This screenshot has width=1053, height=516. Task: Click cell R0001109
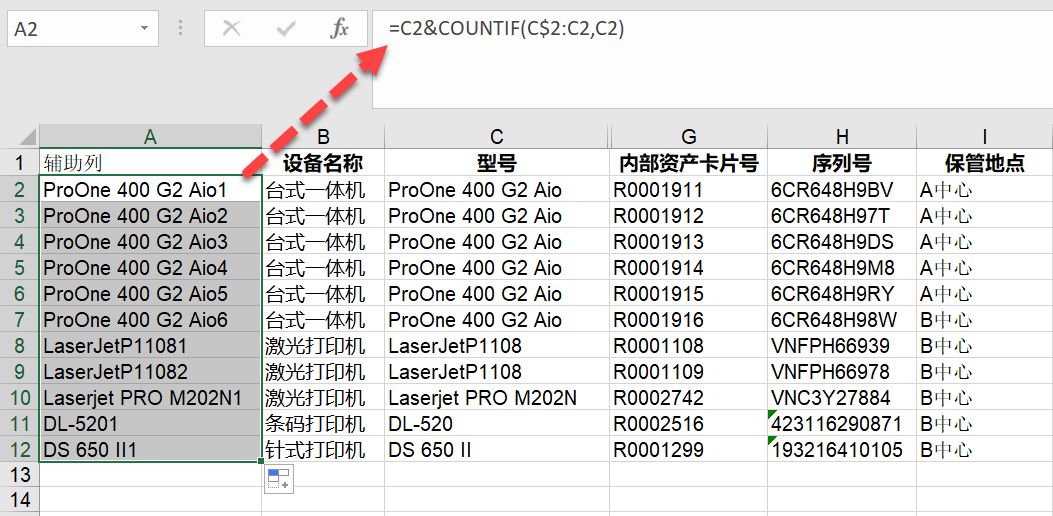(689, 372)
